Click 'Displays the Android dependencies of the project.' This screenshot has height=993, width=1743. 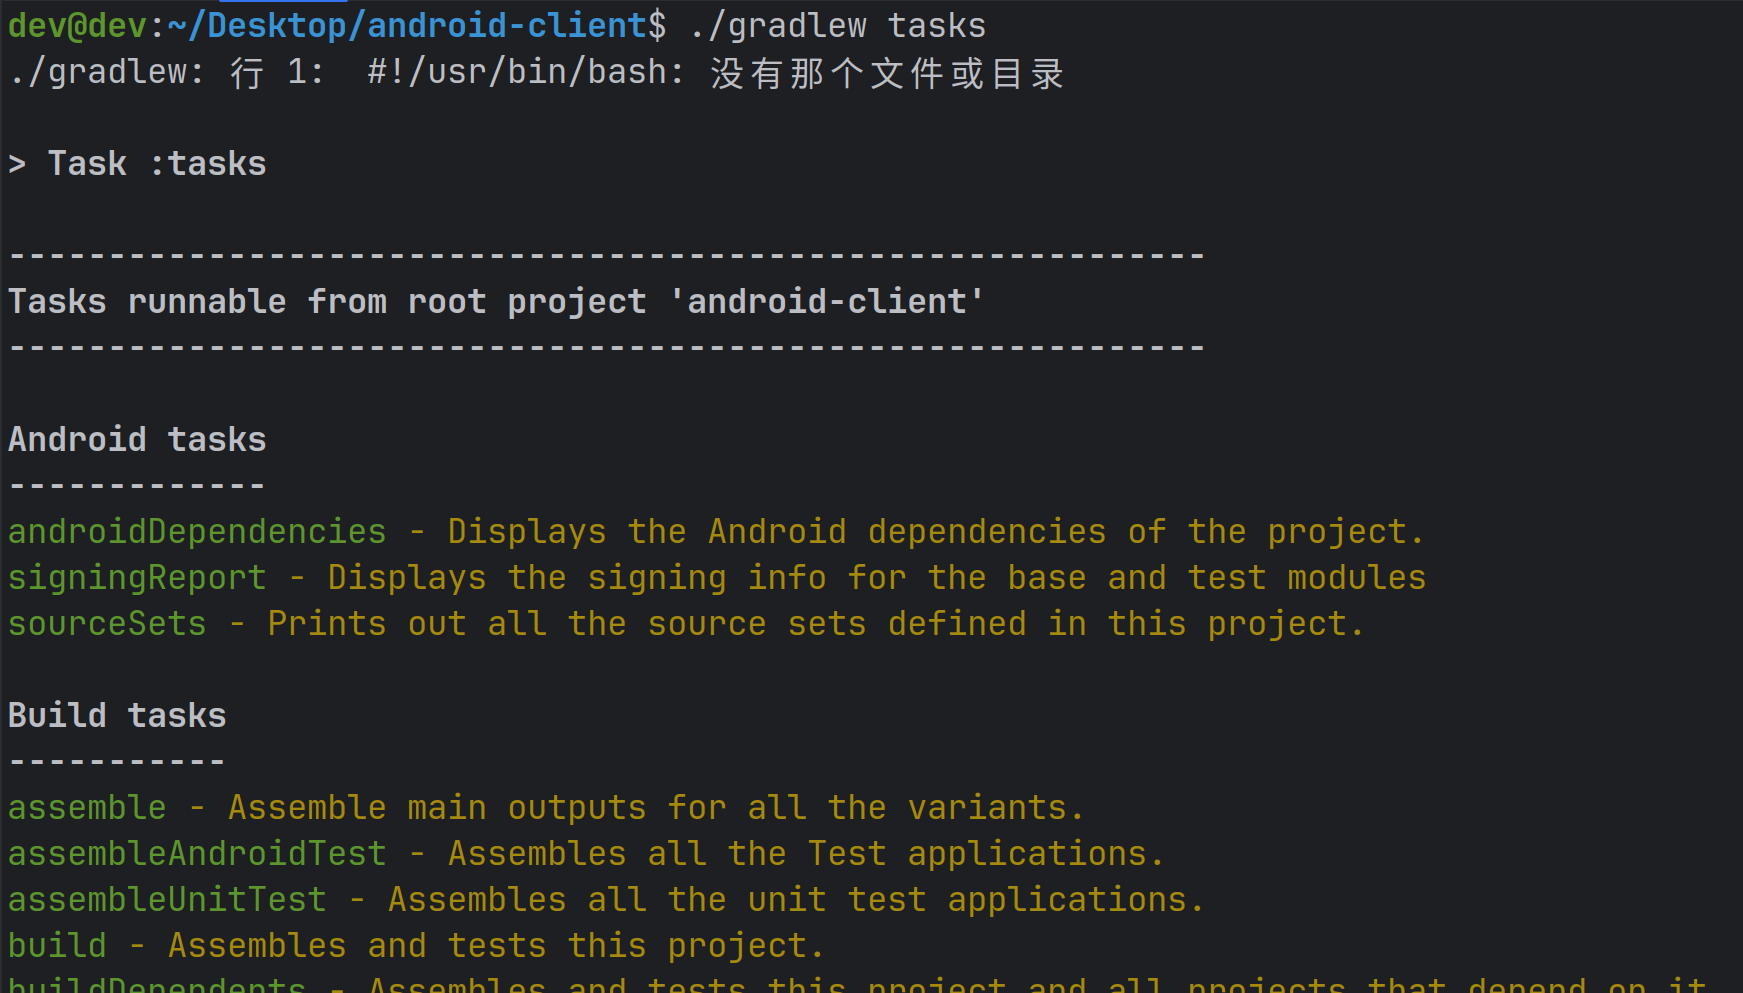pyautogui.click(x=936, y=532)
